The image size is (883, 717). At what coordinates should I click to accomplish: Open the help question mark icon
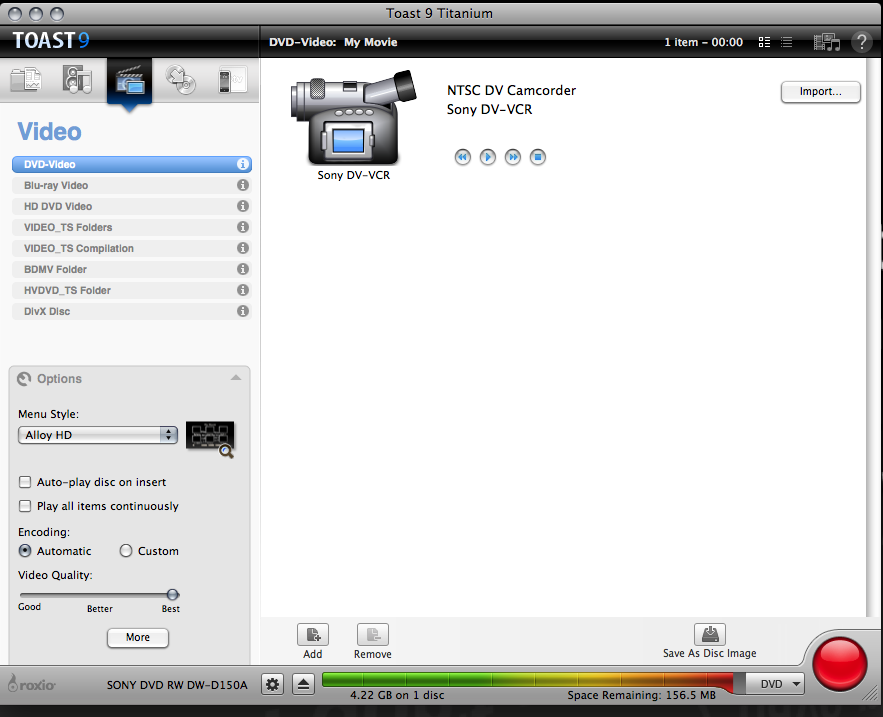(x=861, y=42)
